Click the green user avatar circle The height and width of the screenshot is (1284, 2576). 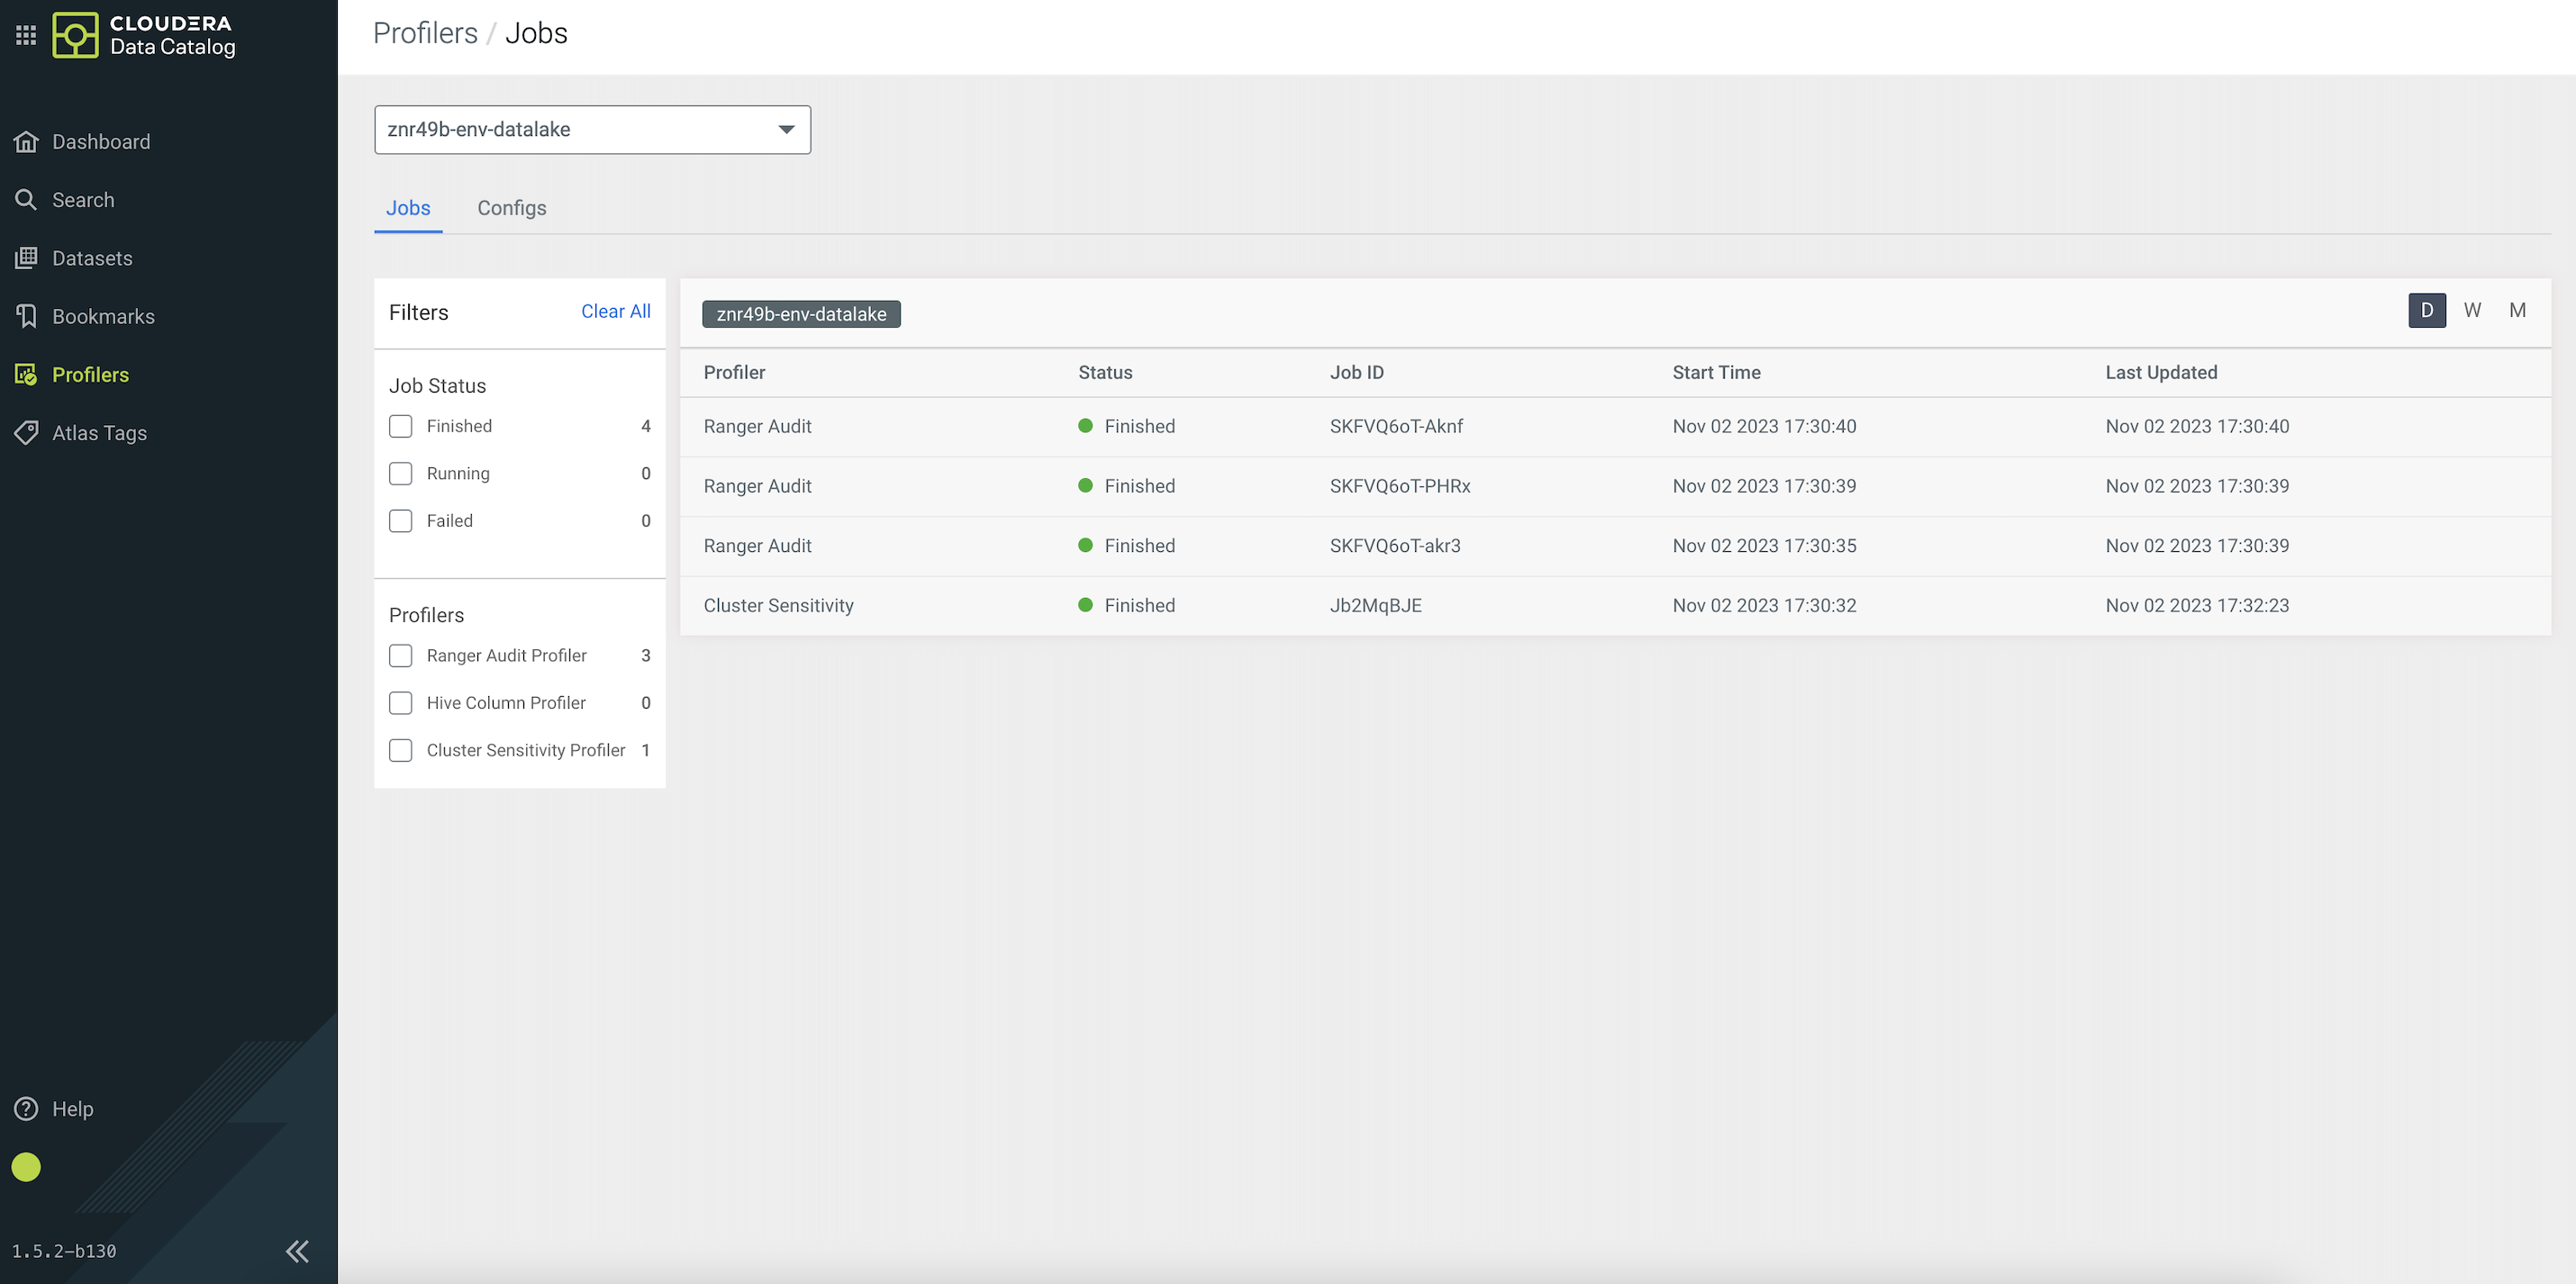[x=26, y=1167]
